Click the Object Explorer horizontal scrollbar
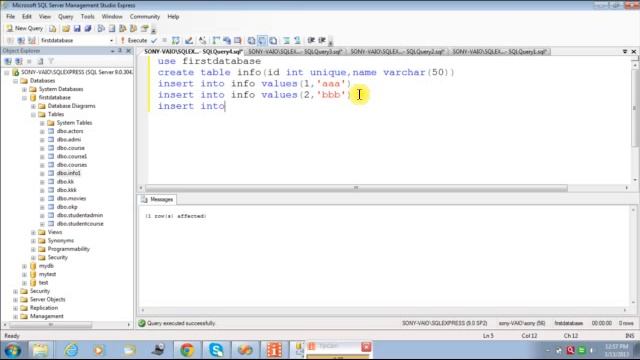The image size is (640, 360). point(51,325)
